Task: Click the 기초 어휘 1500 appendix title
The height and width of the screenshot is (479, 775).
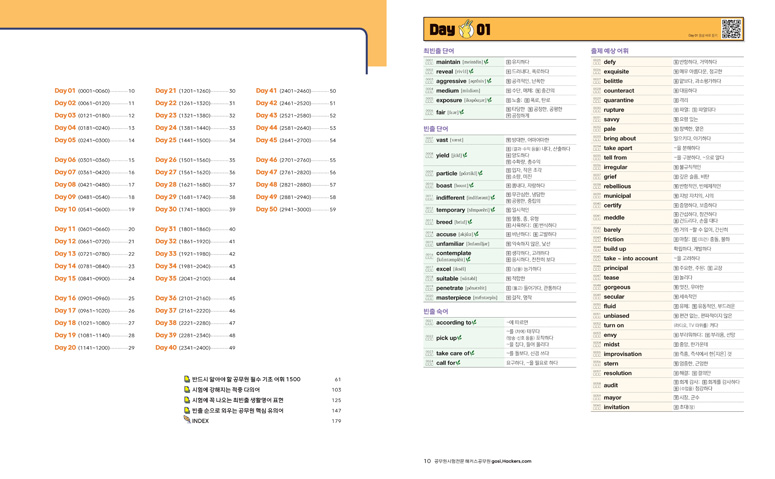Action: coord(246,379)
